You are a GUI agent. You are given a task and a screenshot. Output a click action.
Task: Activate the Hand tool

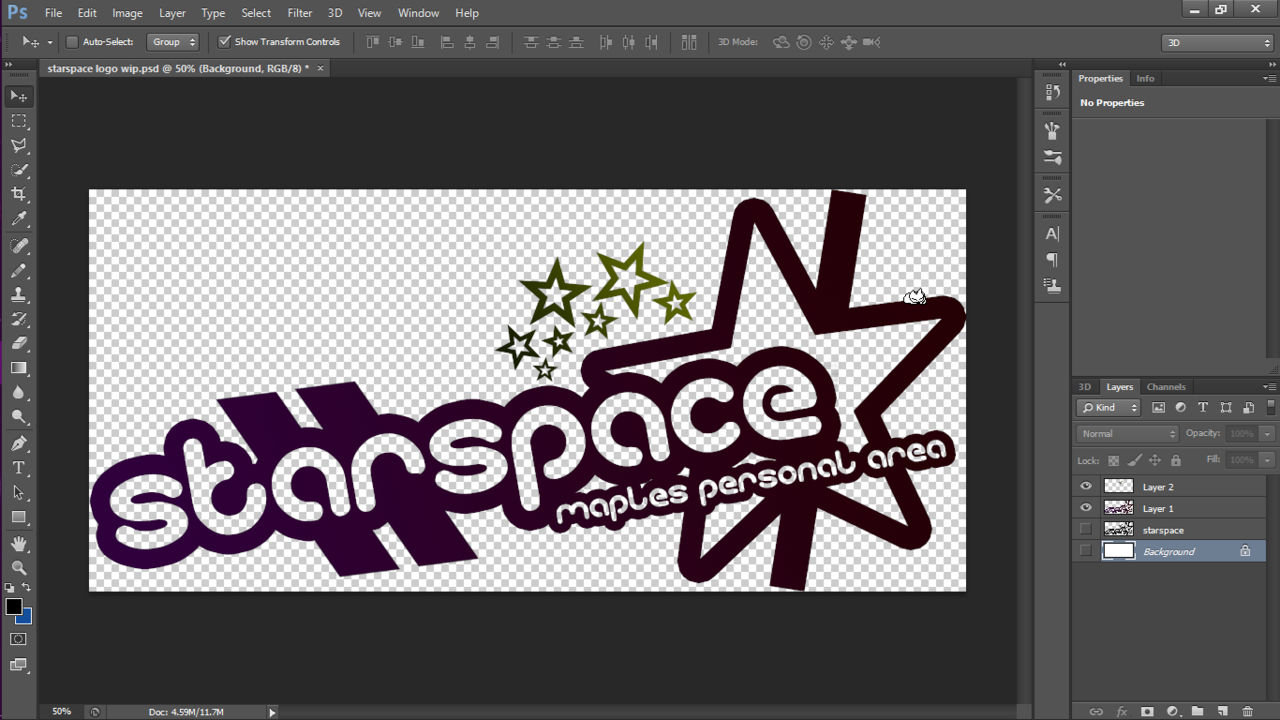point(19,544)
